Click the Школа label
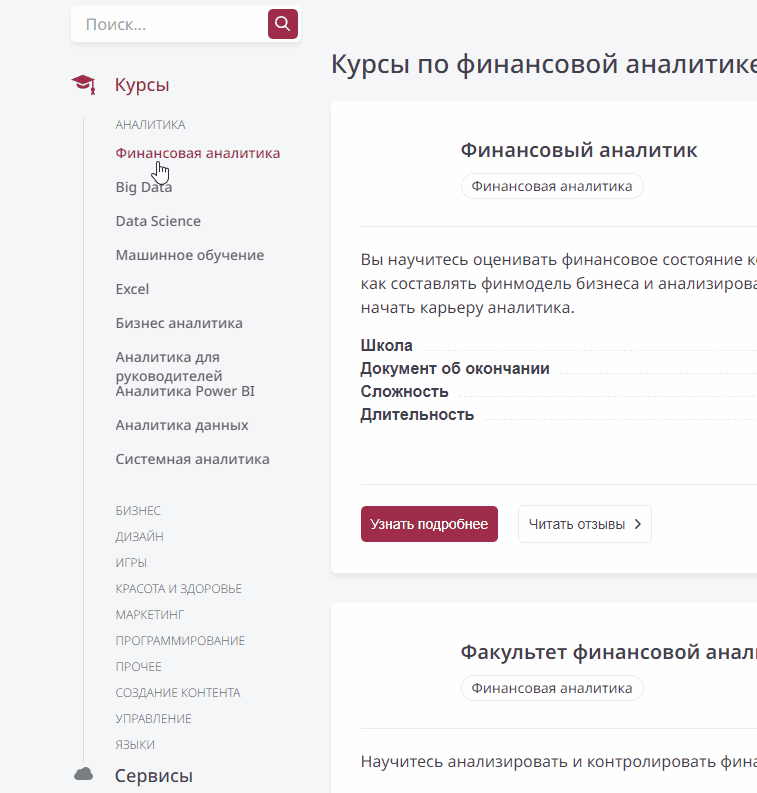This screenshot has width=757, height=793. pos(386,345)
